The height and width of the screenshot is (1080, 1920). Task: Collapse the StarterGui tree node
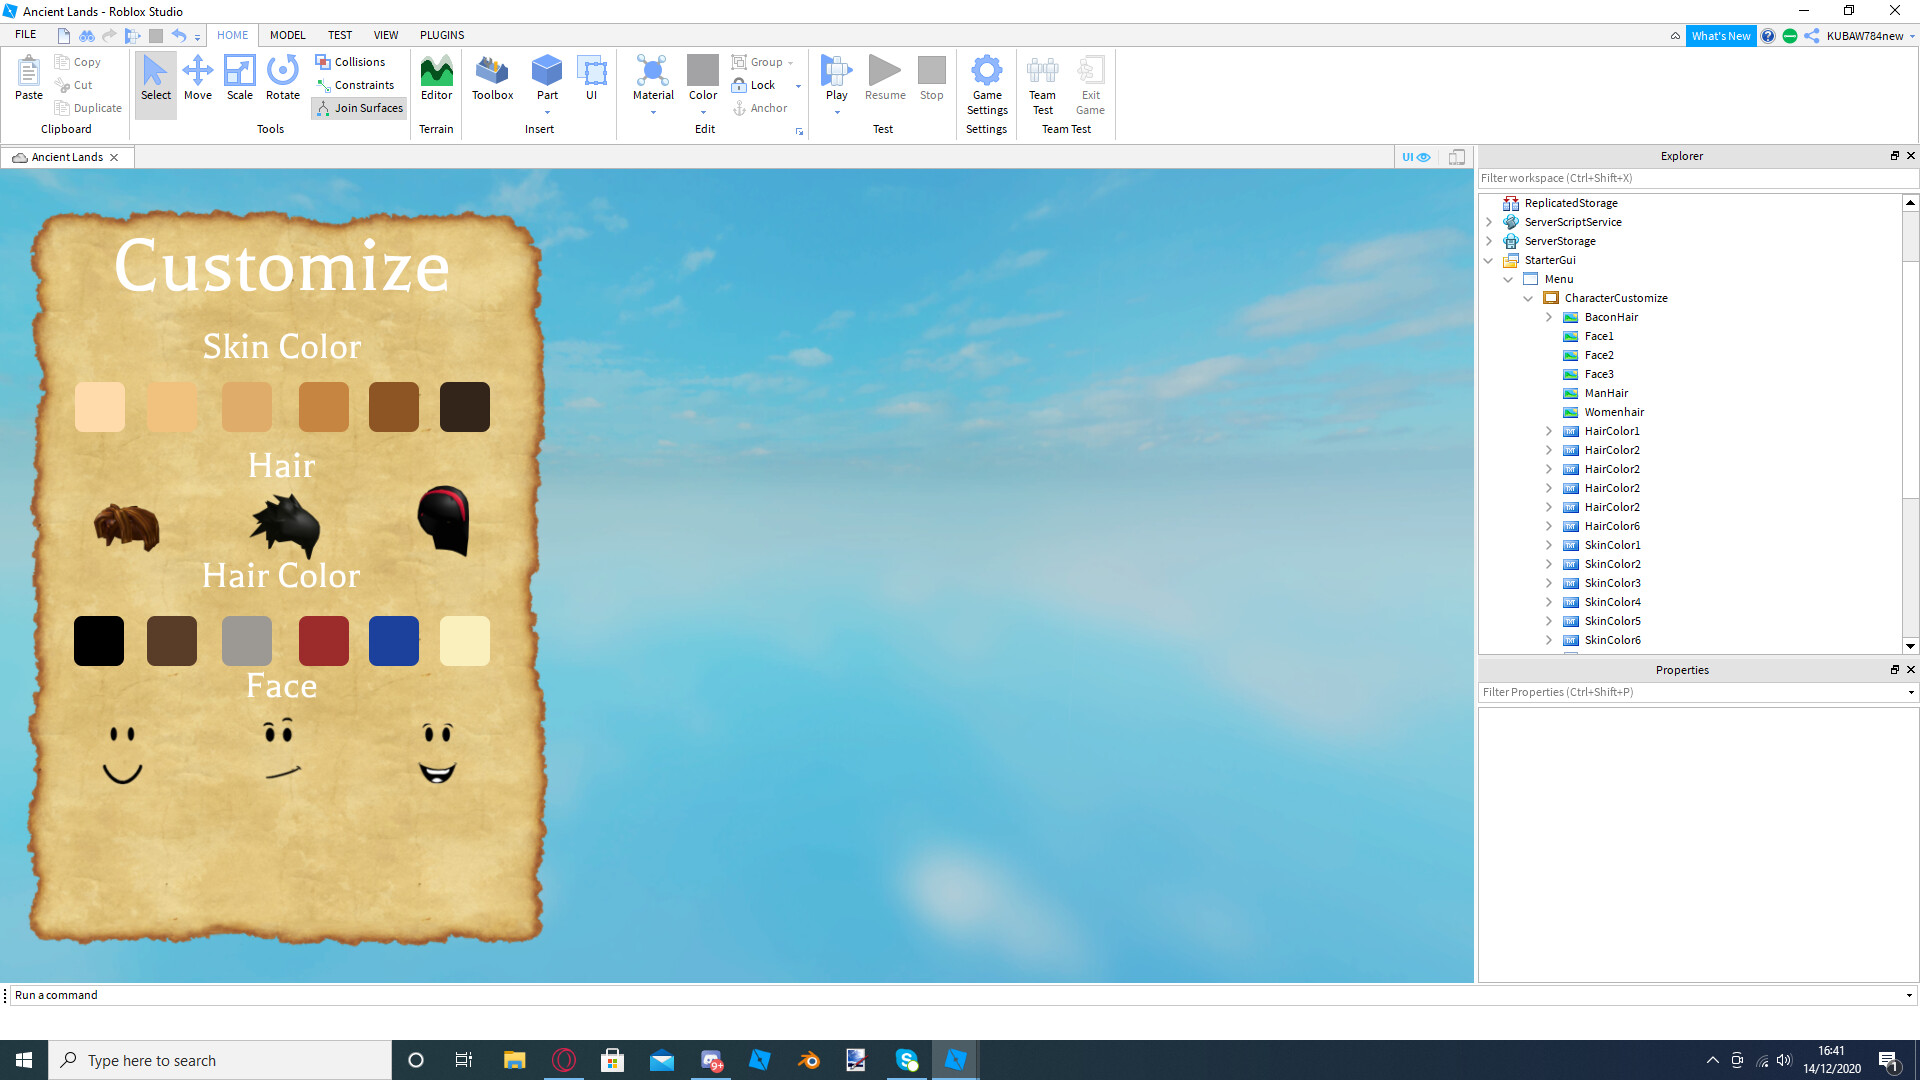click(x=1489, y=260)
